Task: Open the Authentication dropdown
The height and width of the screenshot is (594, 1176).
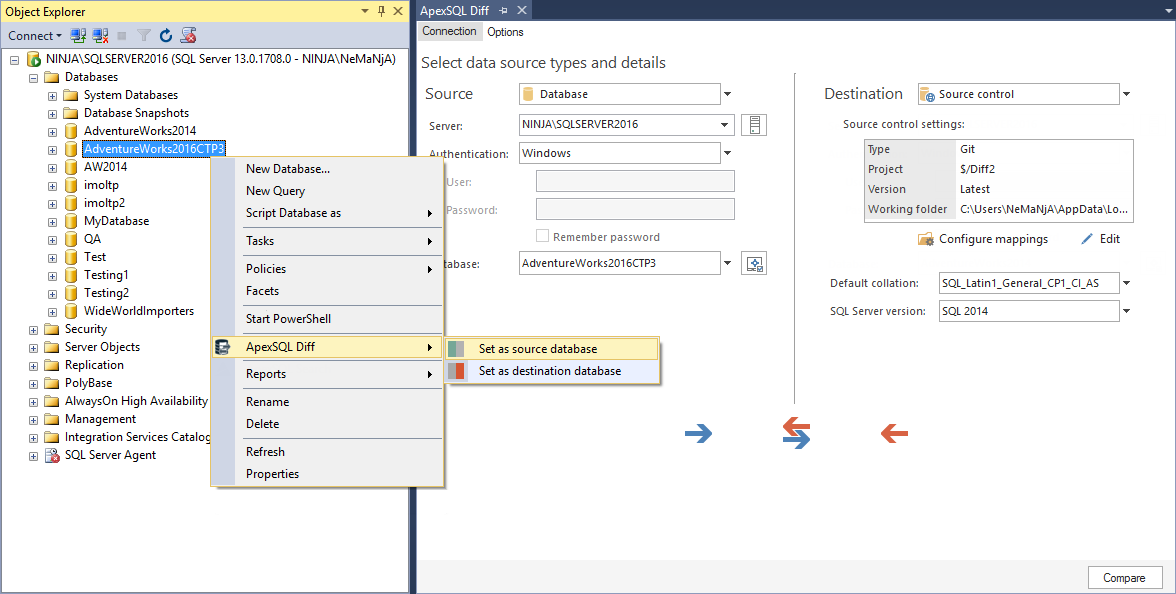Action: pos(727,153)
